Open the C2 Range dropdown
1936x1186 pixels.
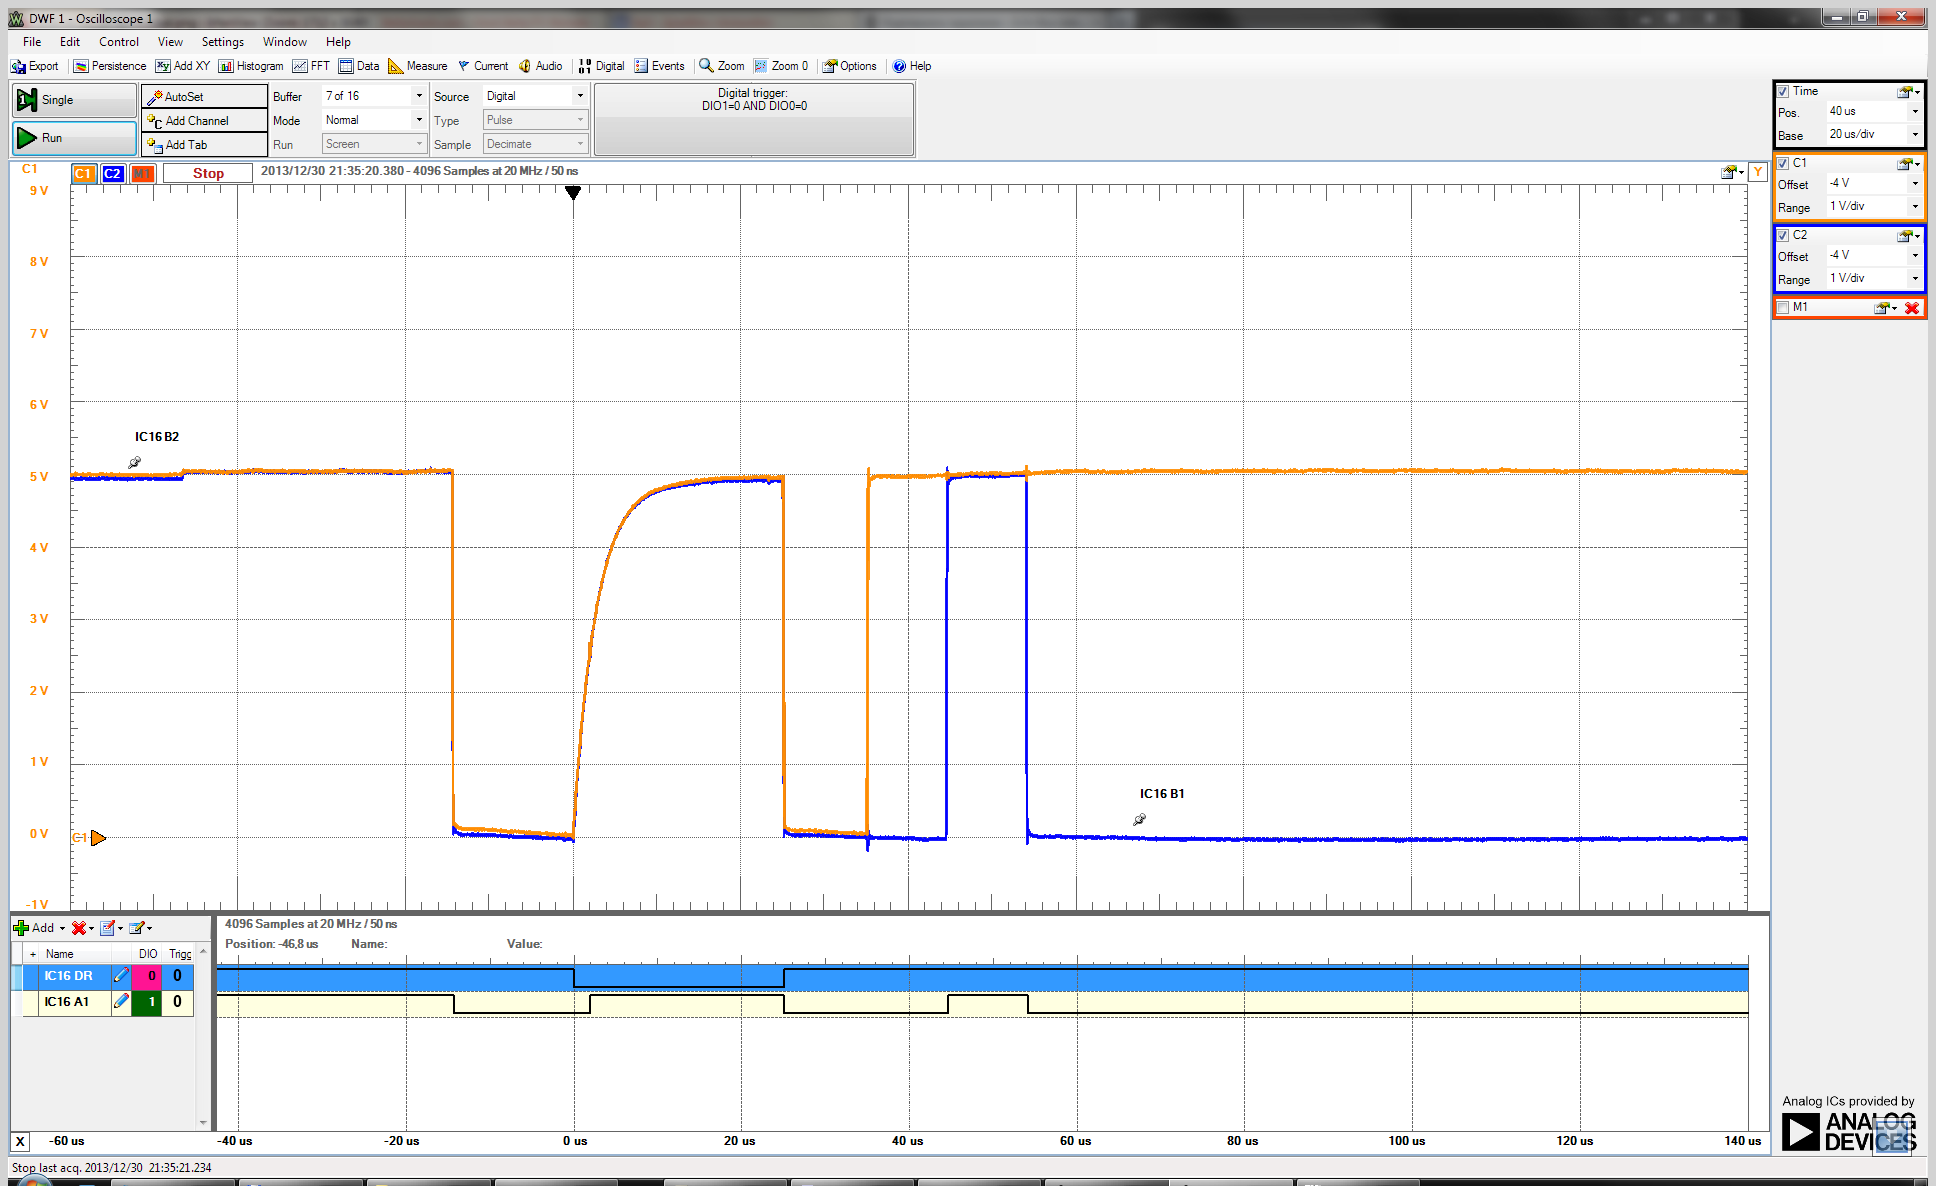1873,278
